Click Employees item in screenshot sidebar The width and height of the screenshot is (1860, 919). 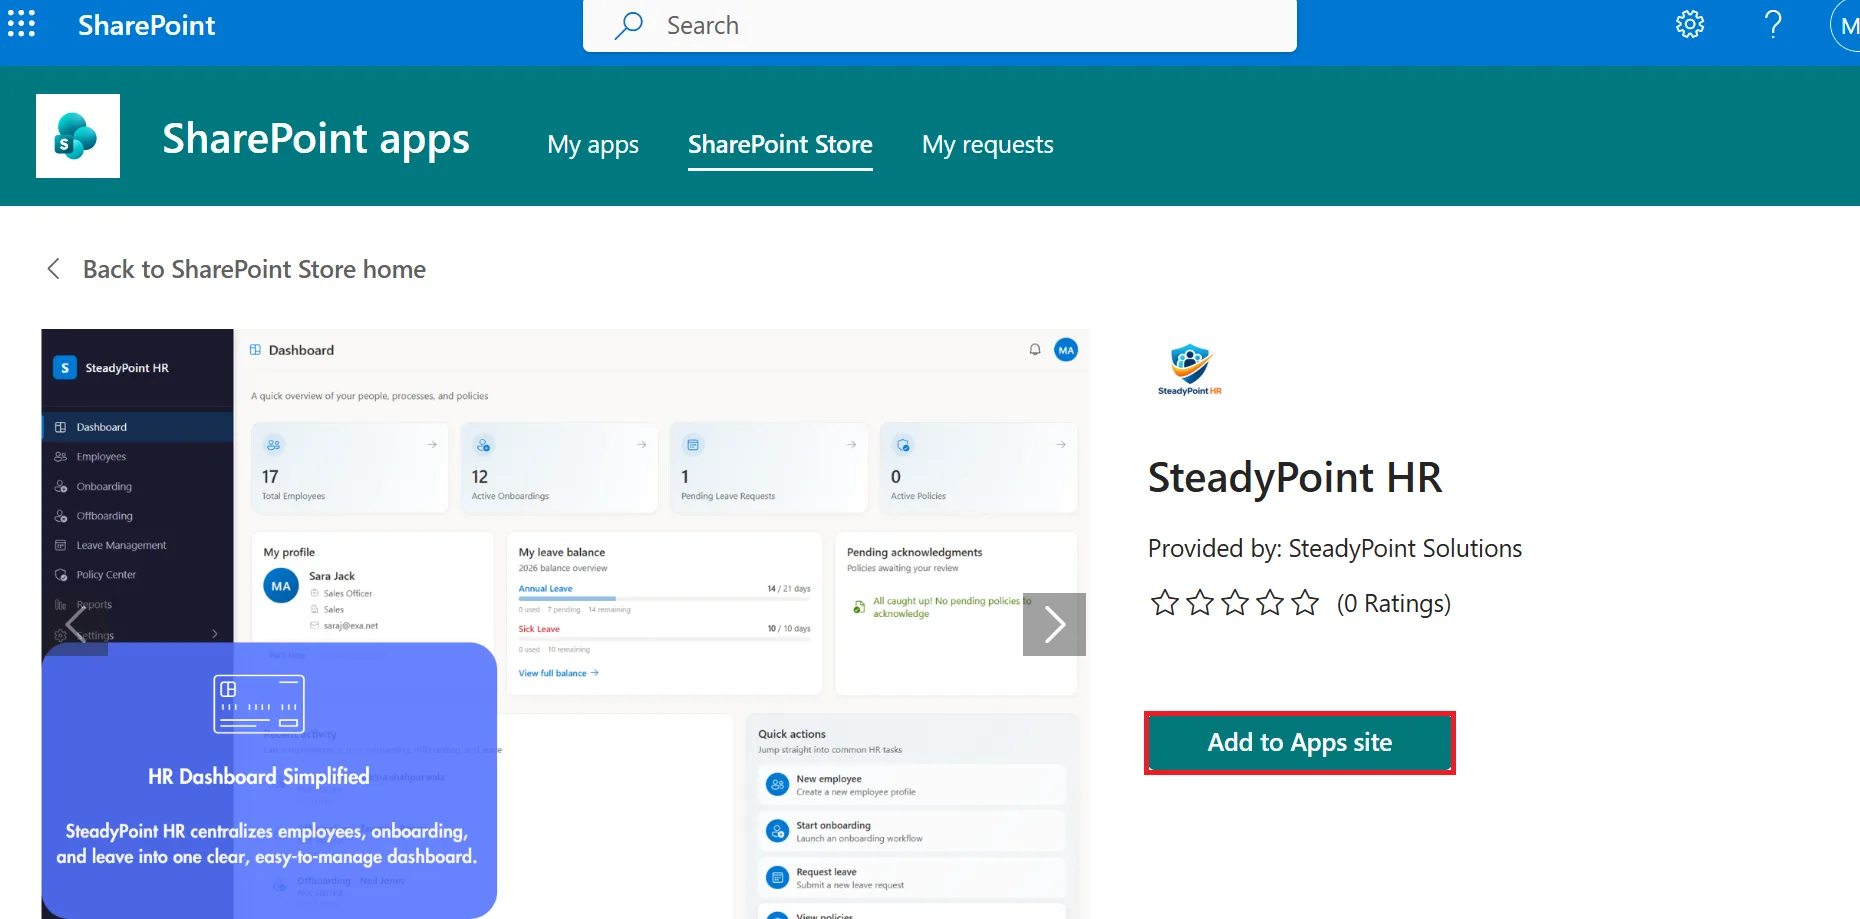click(x=137, y=457)
